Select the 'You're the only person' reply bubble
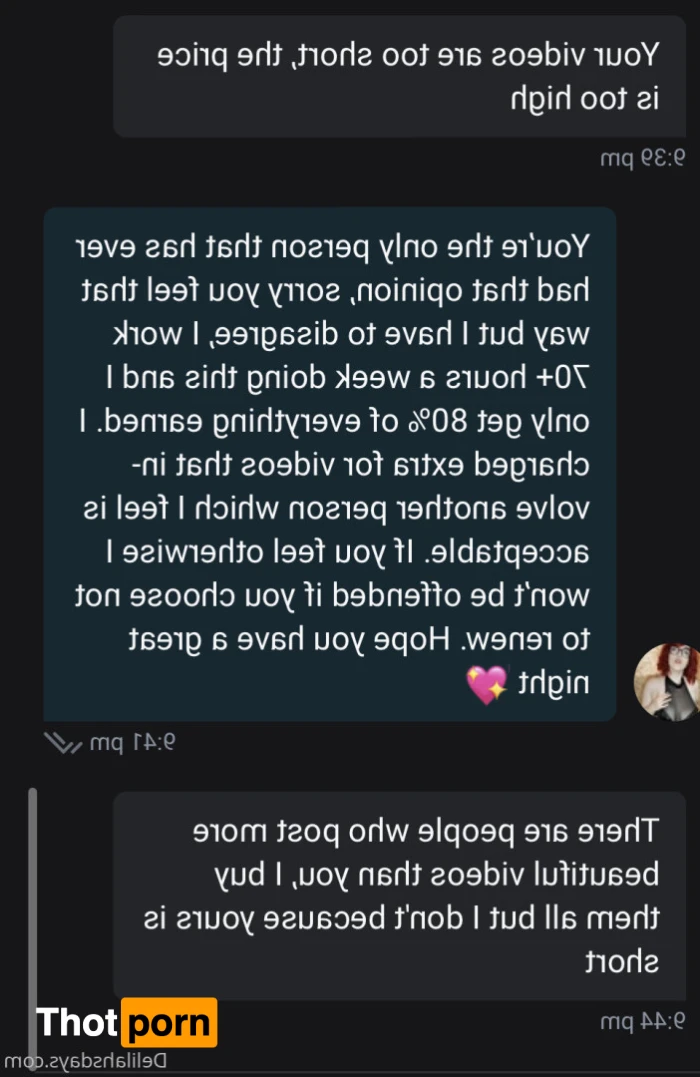This screenshot has width=700, height=1077. [330, 464]
